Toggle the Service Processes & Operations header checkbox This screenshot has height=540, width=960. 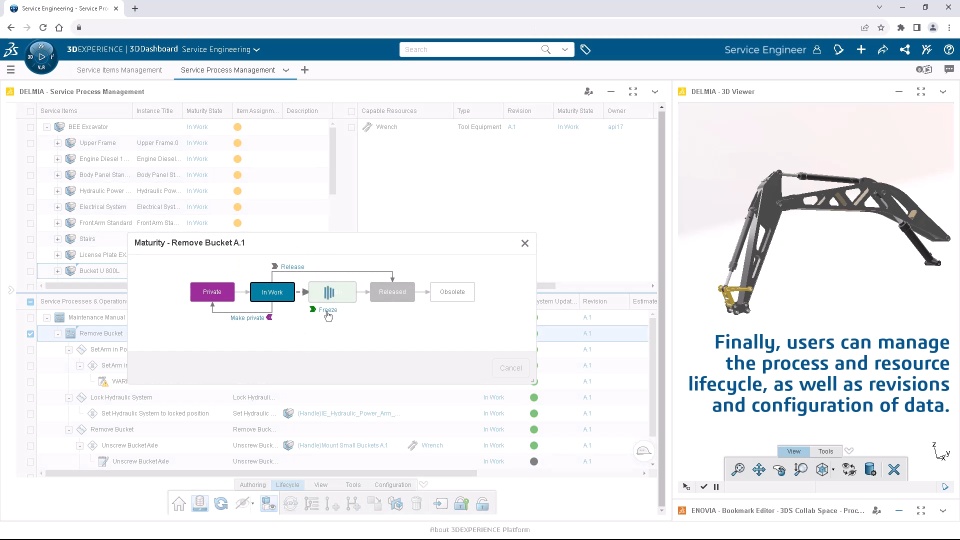pos(31,302)
